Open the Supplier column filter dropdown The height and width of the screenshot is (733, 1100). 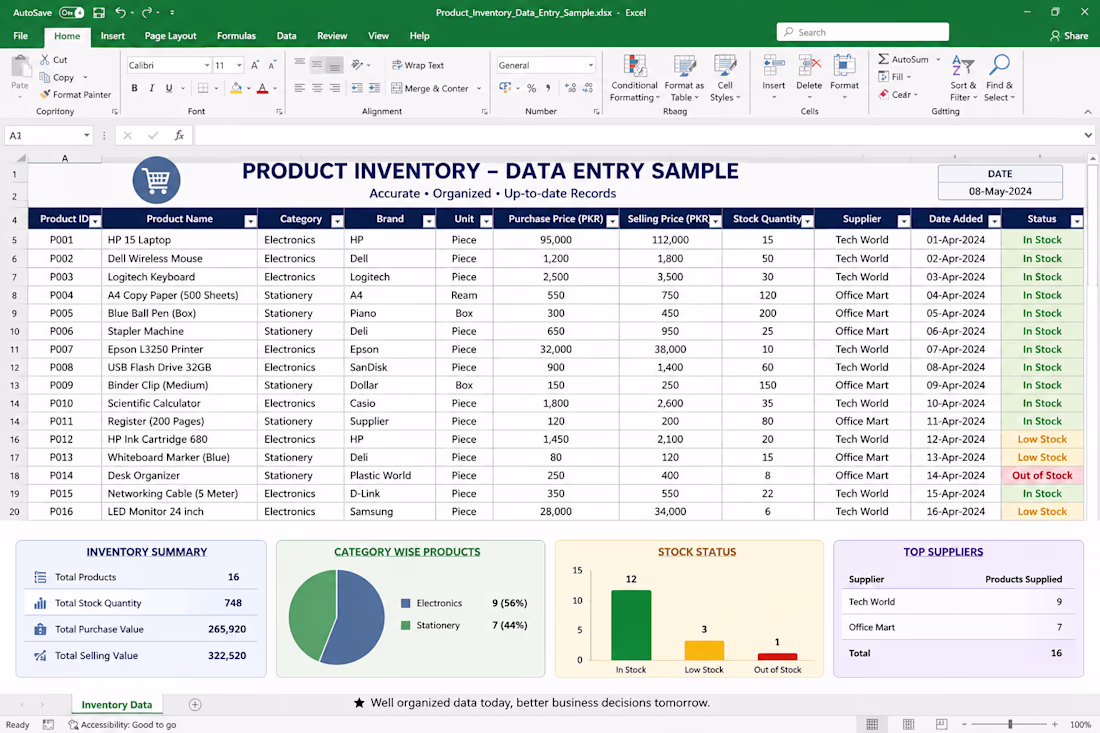tap(904, 221)
